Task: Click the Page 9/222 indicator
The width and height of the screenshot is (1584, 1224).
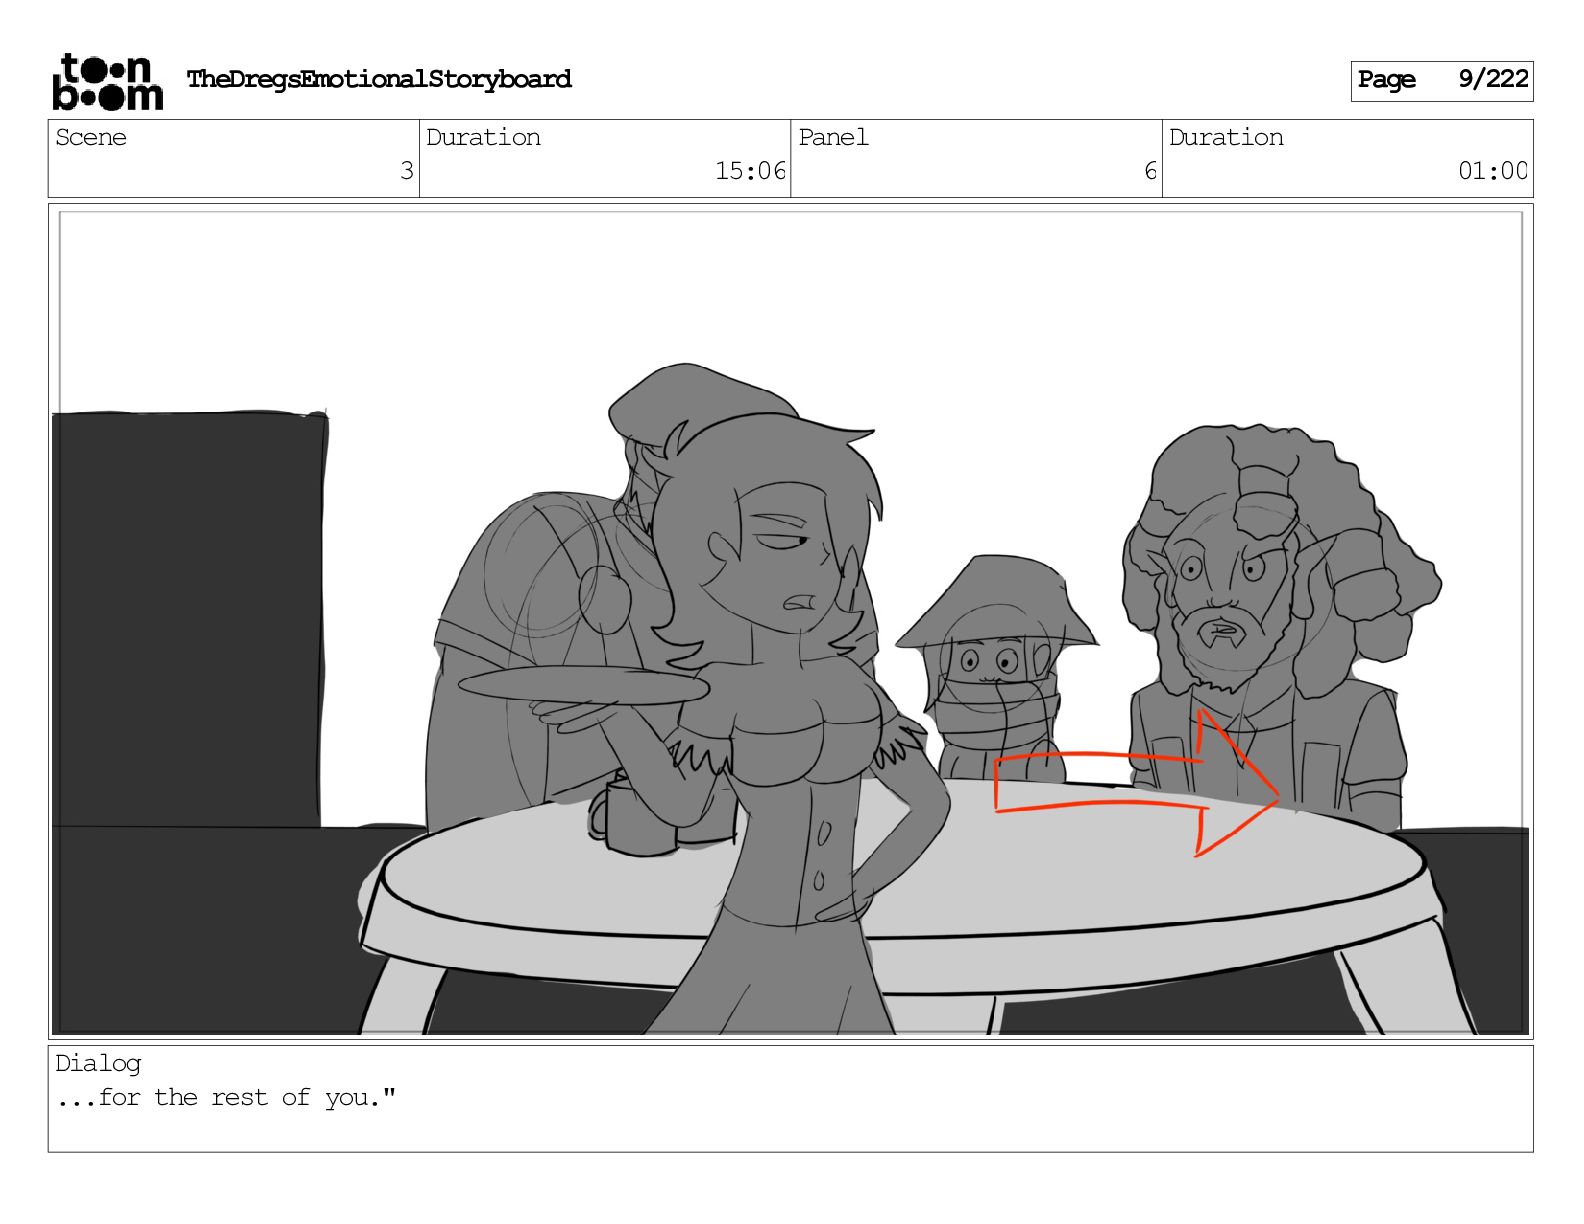Action: (x=1442, y=80)
